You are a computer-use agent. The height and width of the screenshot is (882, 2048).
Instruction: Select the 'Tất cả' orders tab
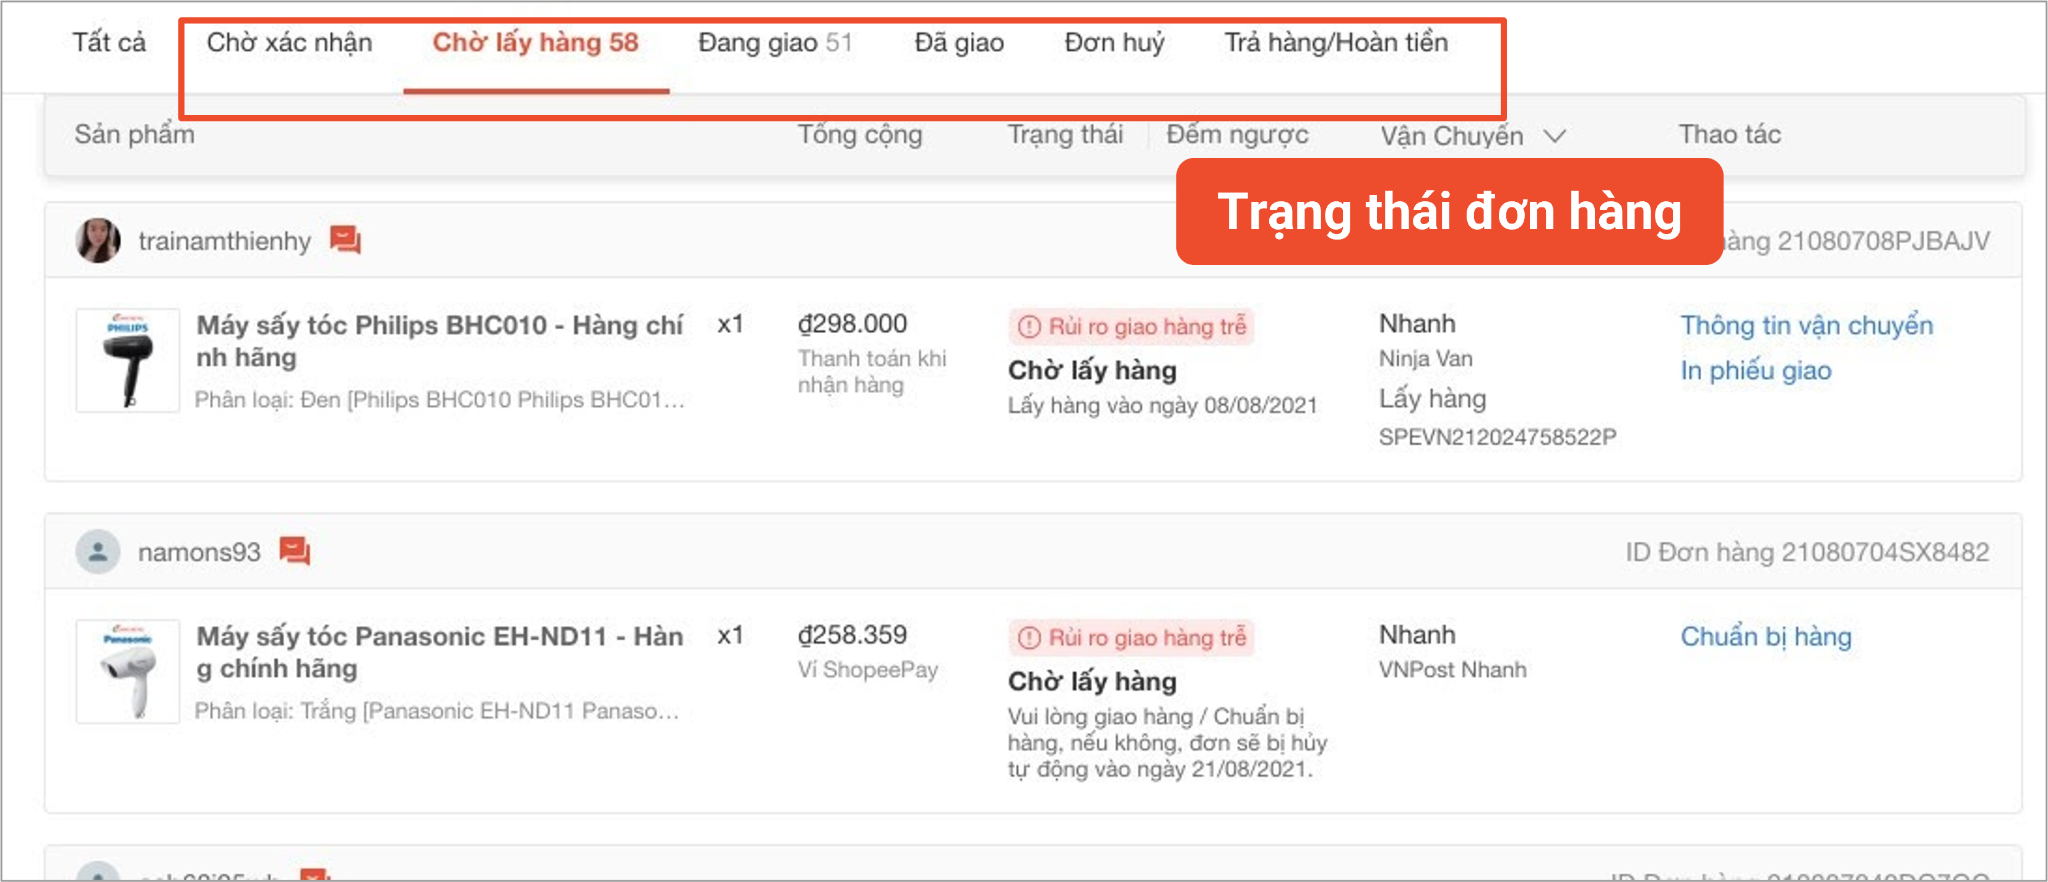(x=108, y=42)
